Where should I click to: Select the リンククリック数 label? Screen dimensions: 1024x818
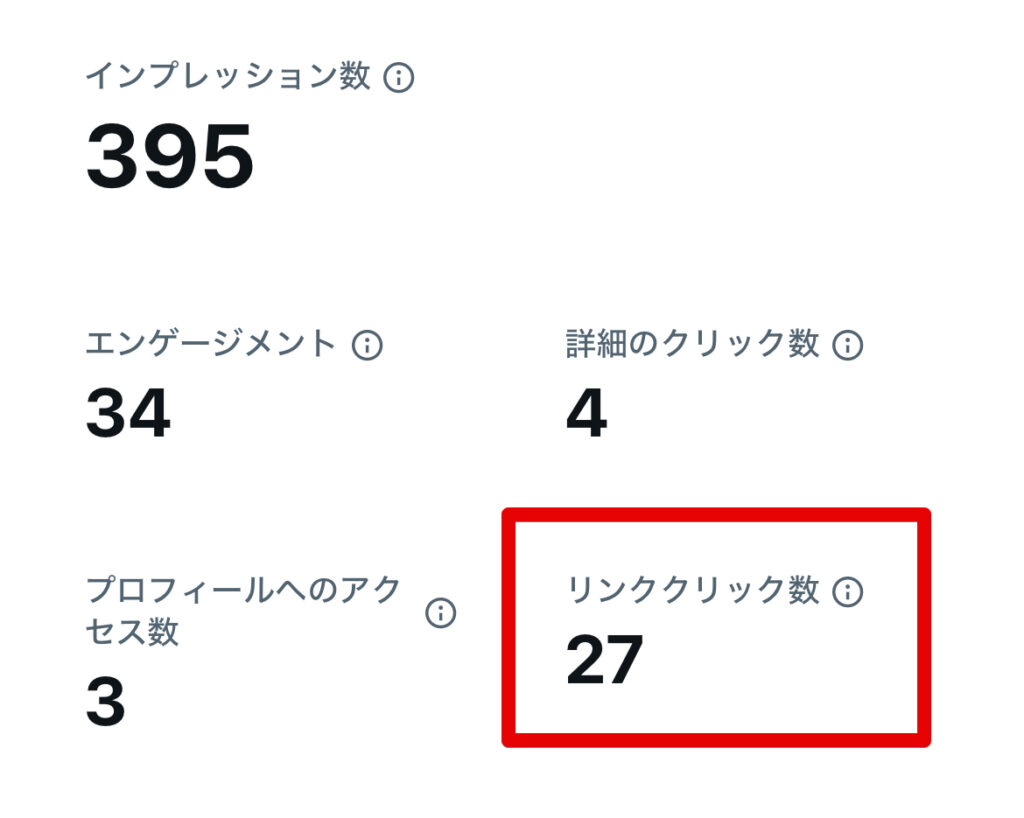pyautogui.click(x=692, y=591)
